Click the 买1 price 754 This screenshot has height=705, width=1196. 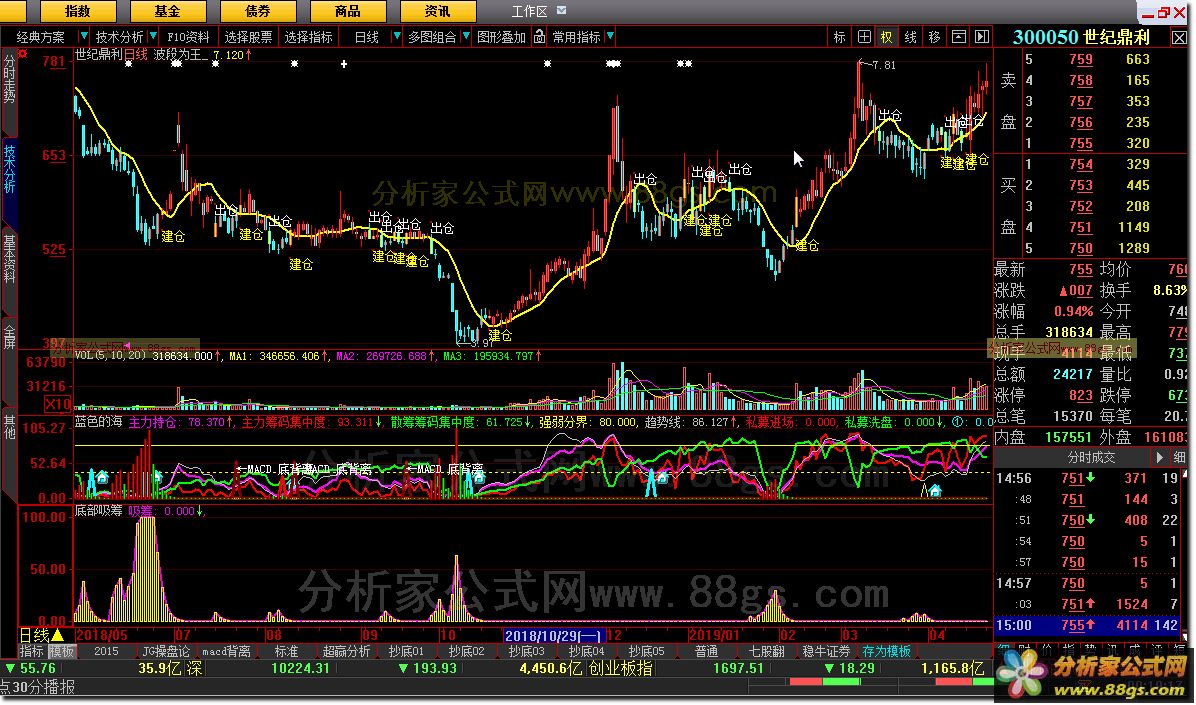[x=1081, y=164]
